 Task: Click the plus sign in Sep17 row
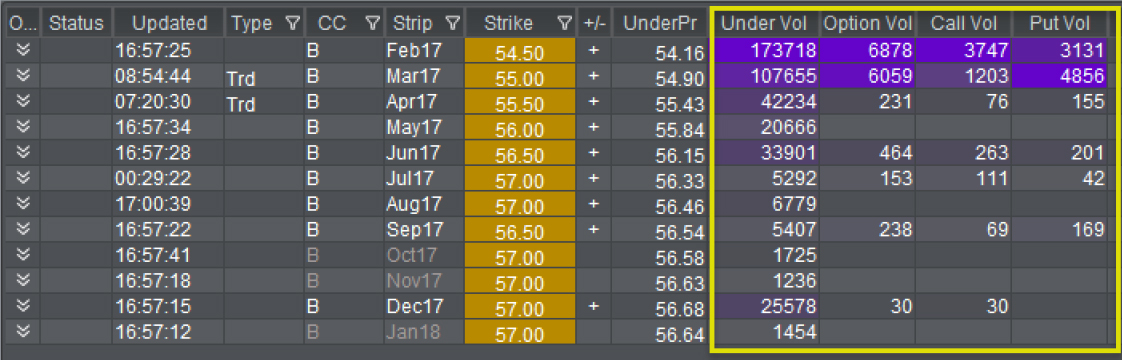click(593, 230)
